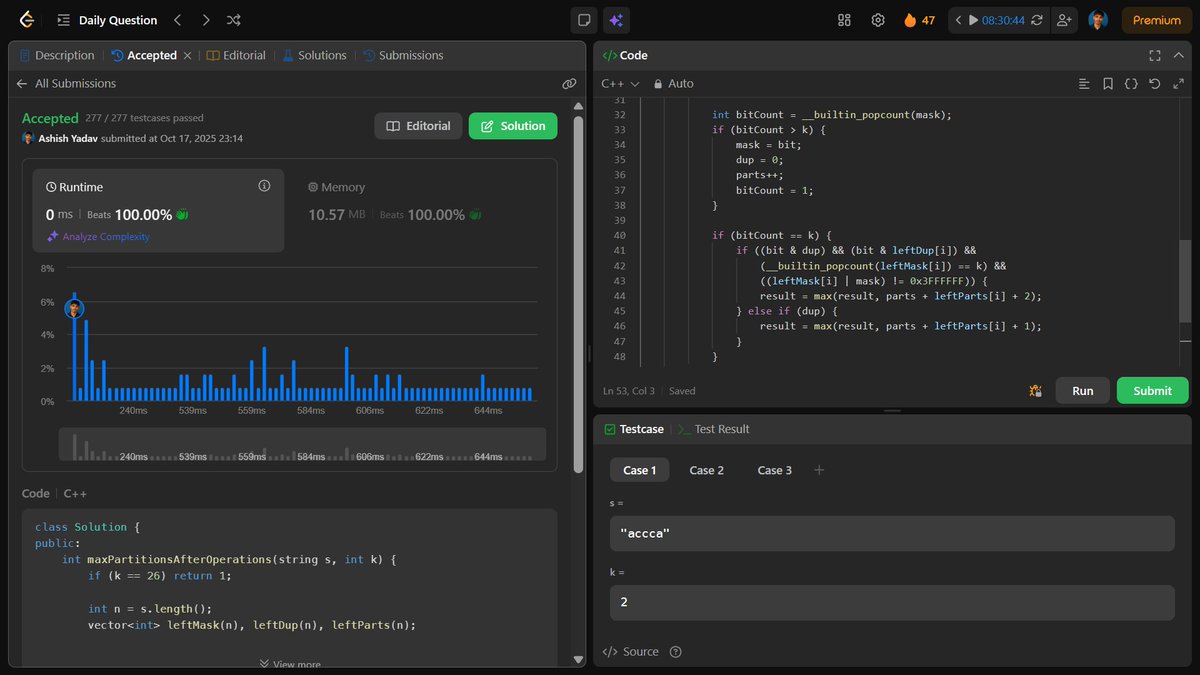The height and width of the screenshot is (675, 1200).
Task: Click the debugger icon beside Run
Action: (1035, 391)
